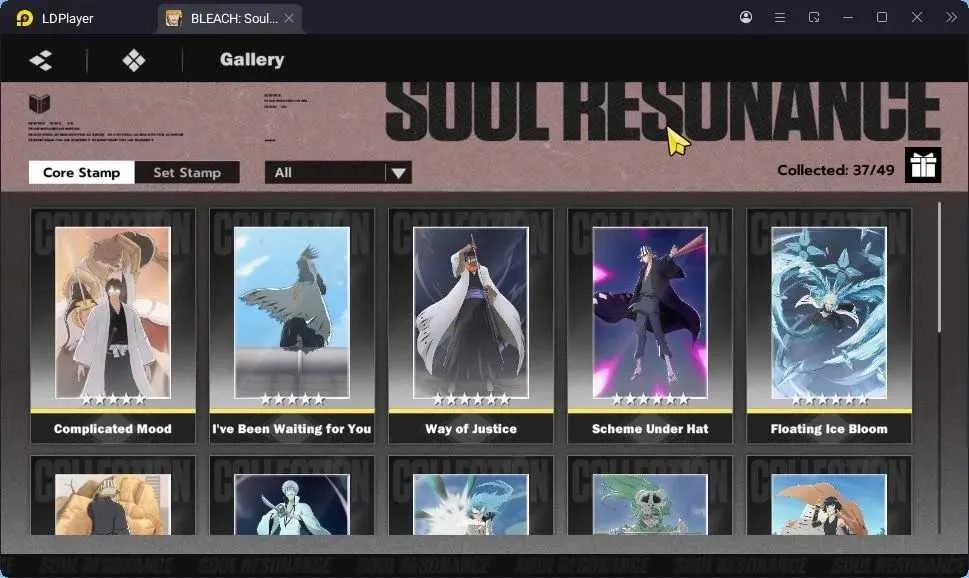This screenshot has height=578, width=969.
Task: Expand the filter list with the arrow button
Action: (399, 172)
